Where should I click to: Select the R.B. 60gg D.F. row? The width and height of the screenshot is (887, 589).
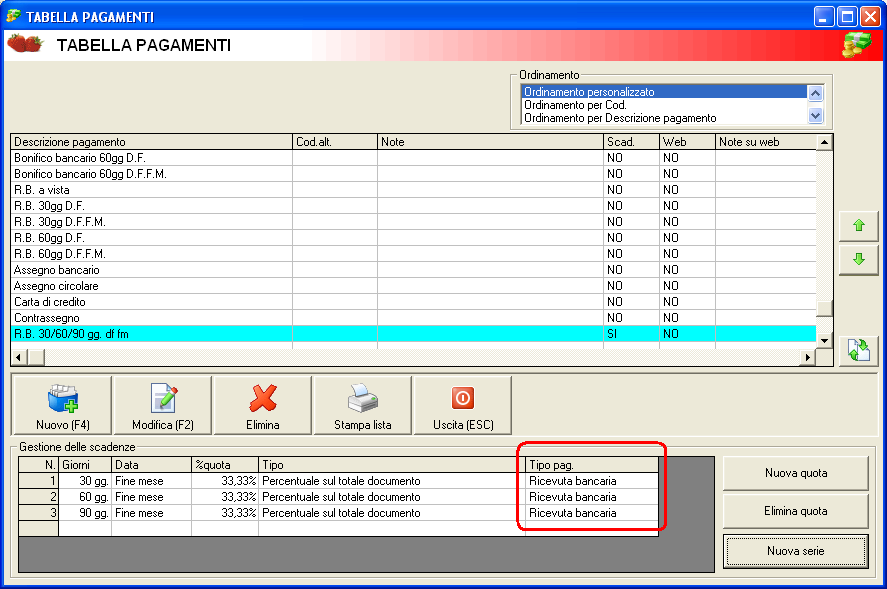pyautogui.click(x=413, y=238)
